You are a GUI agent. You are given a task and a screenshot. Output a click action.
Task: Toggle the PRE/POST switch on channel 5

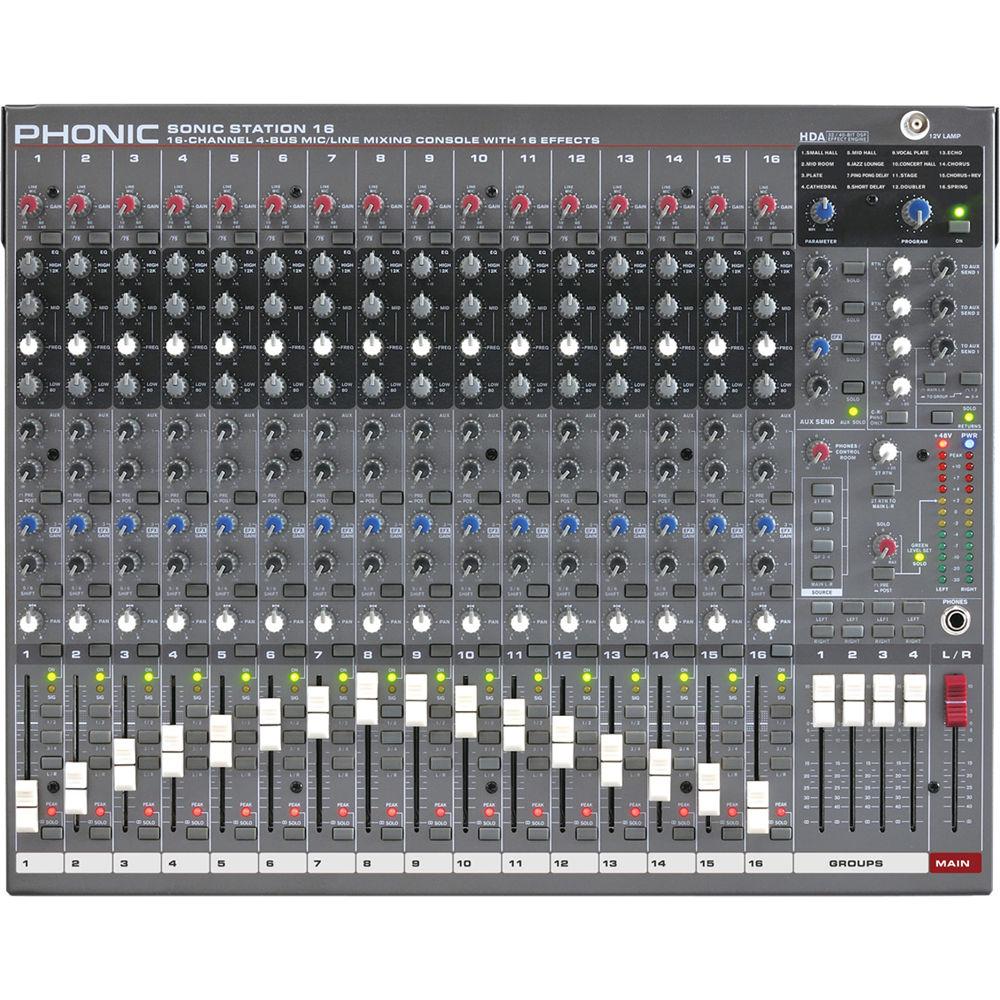coord(246,496)
